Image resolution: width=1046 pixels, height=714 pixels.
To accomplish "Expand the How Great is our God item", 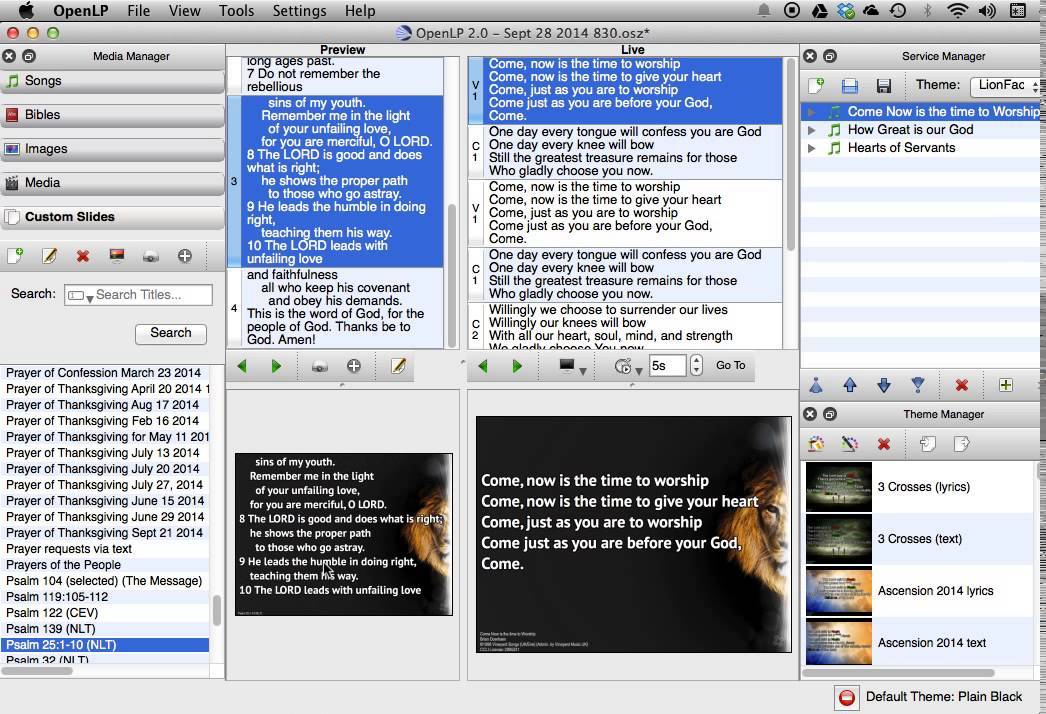I will [x=813, y=130].
